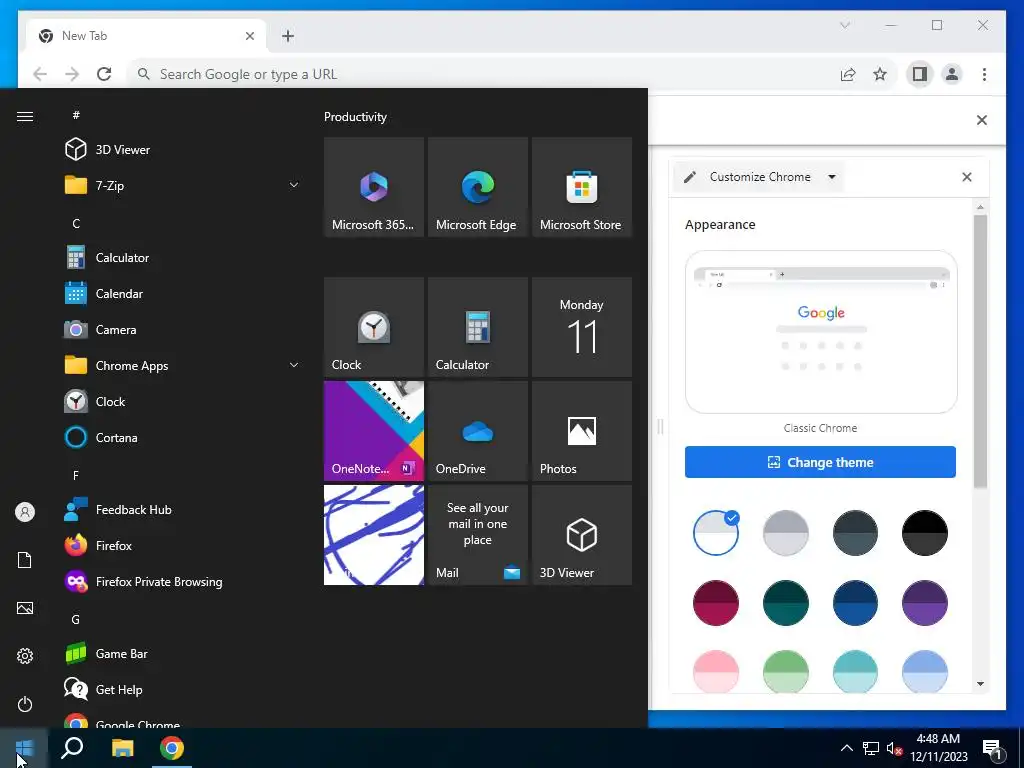Open the OneNote tile

[x=374, y=431]
